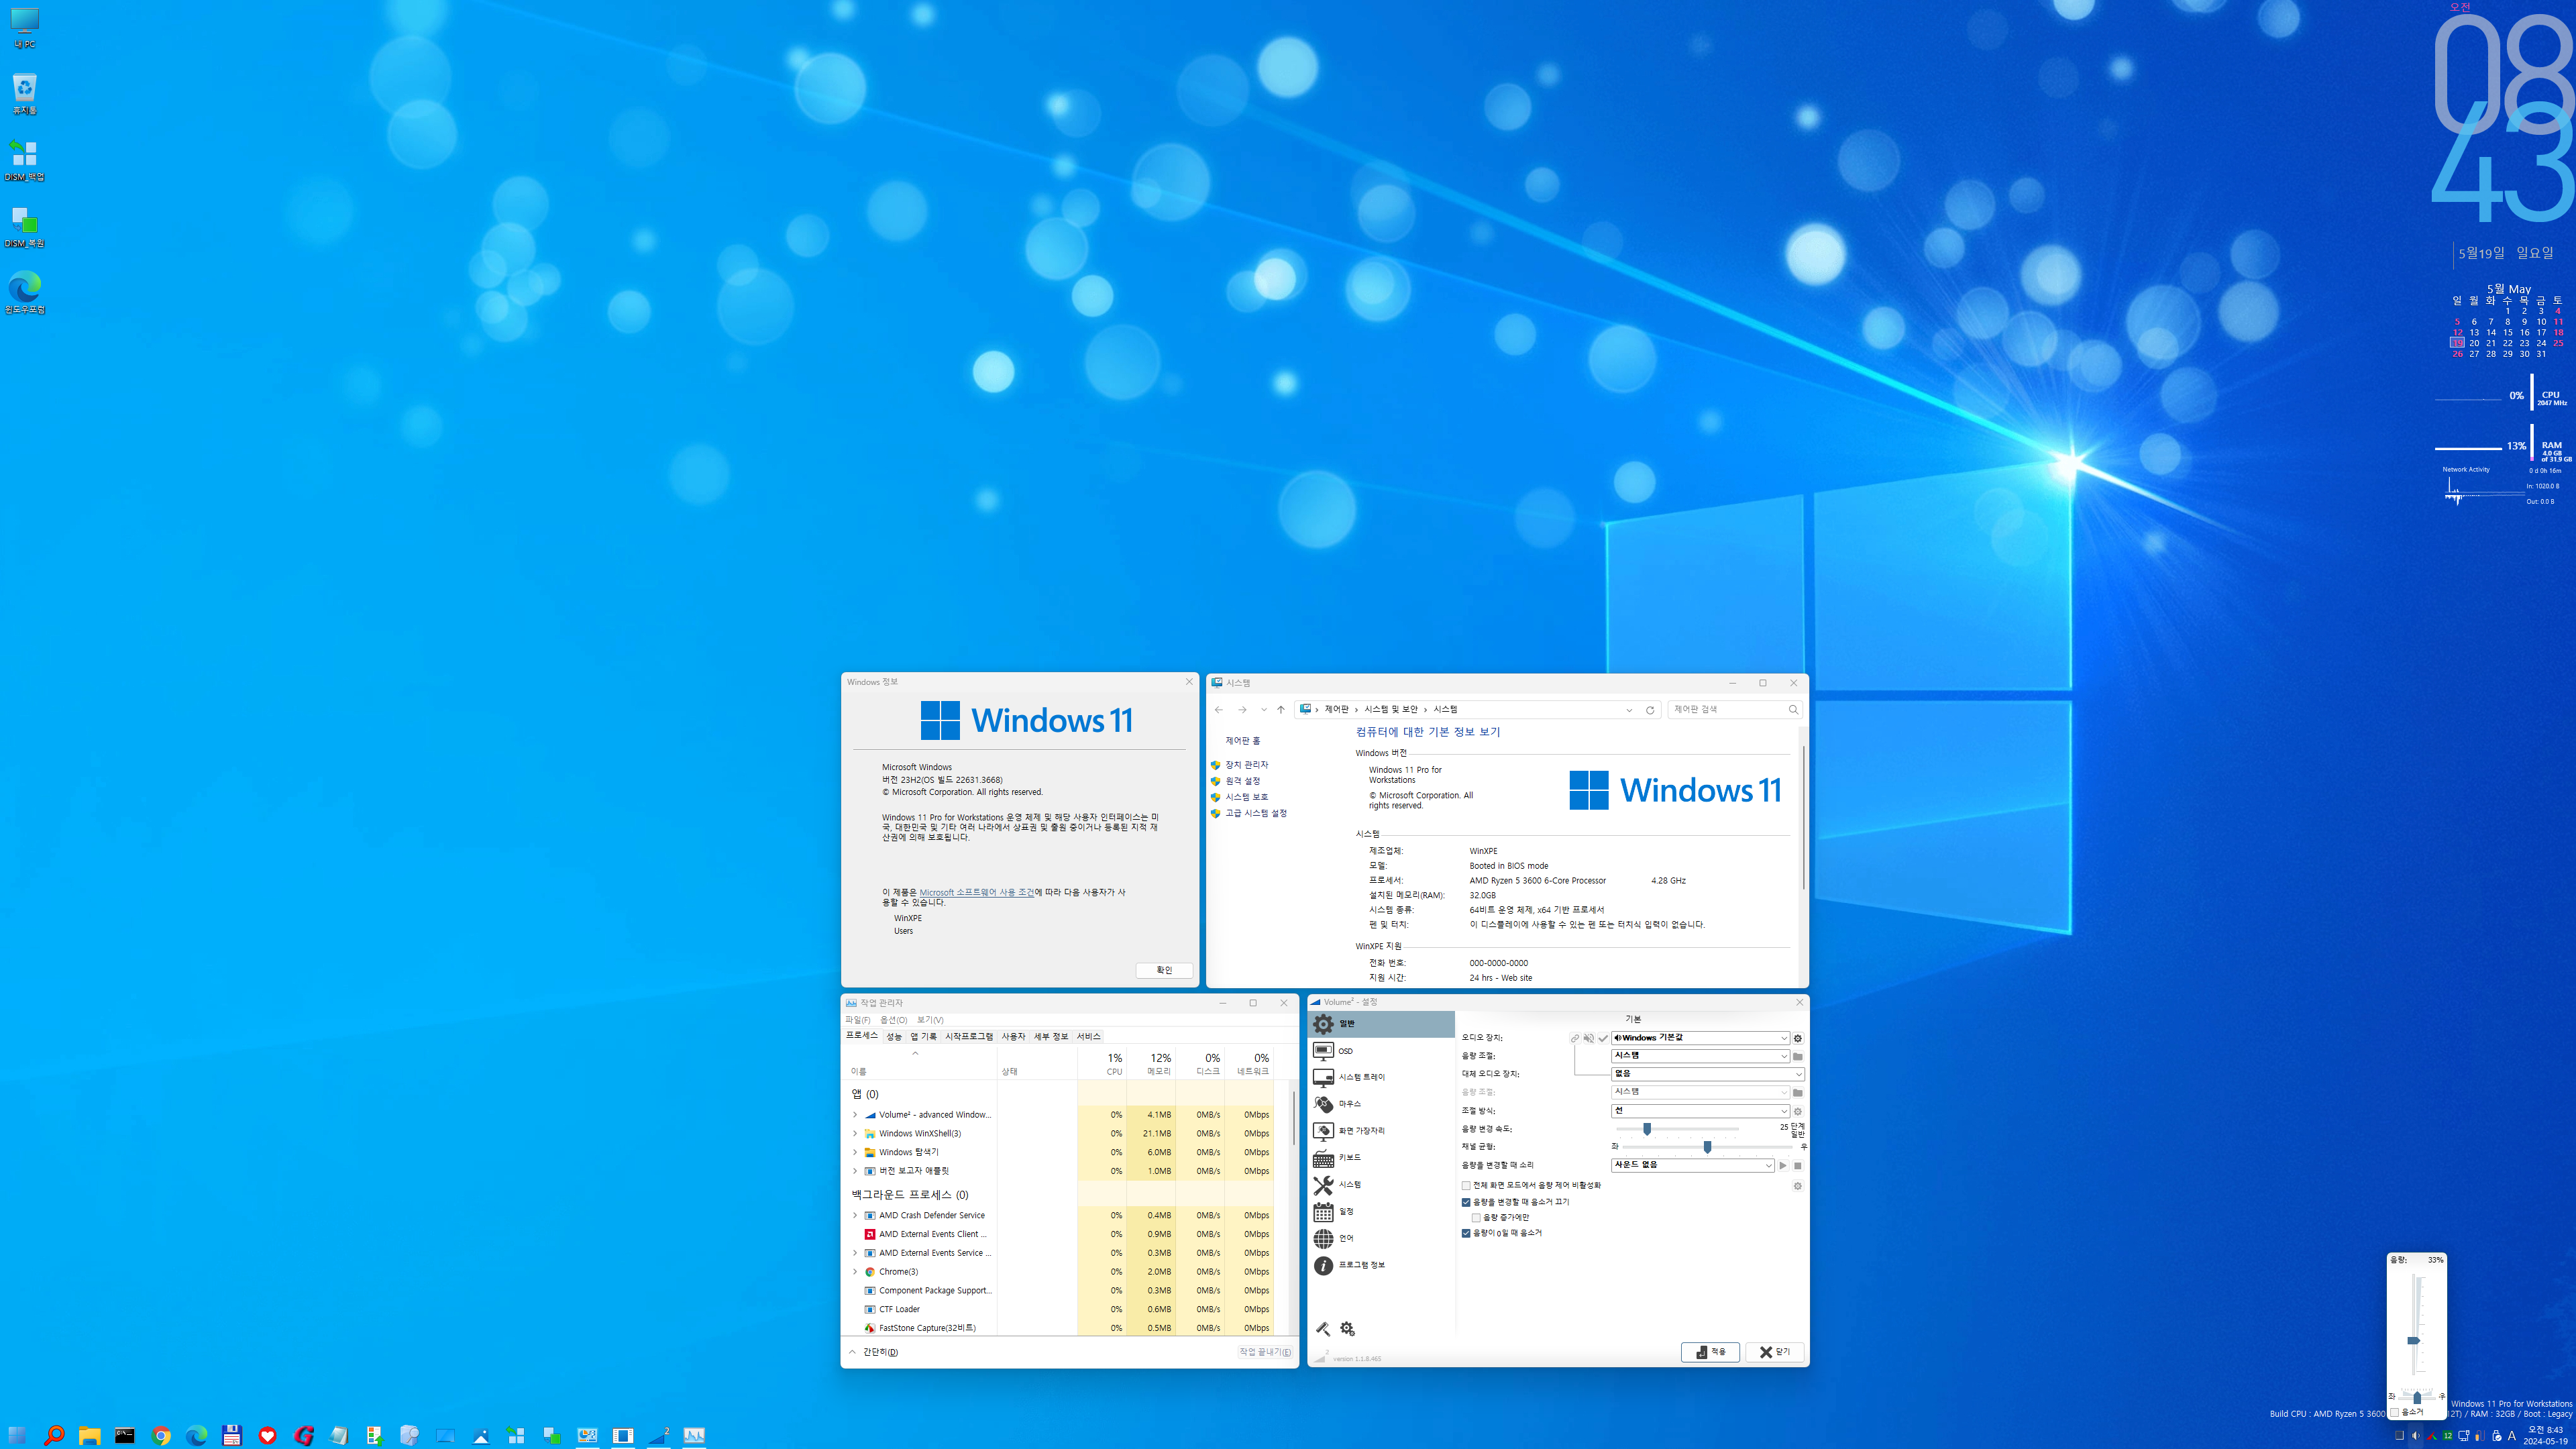The width and height of the screenshot is (2576, 1449).
Task: Switch to the 성능 tab
Action: (x=894, y=1037)
